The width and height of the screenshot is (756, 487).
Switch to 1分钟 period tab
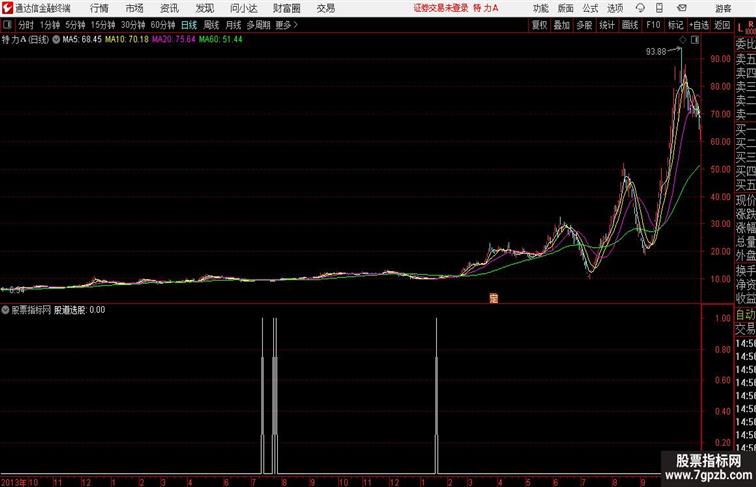[x=50, y=25]
